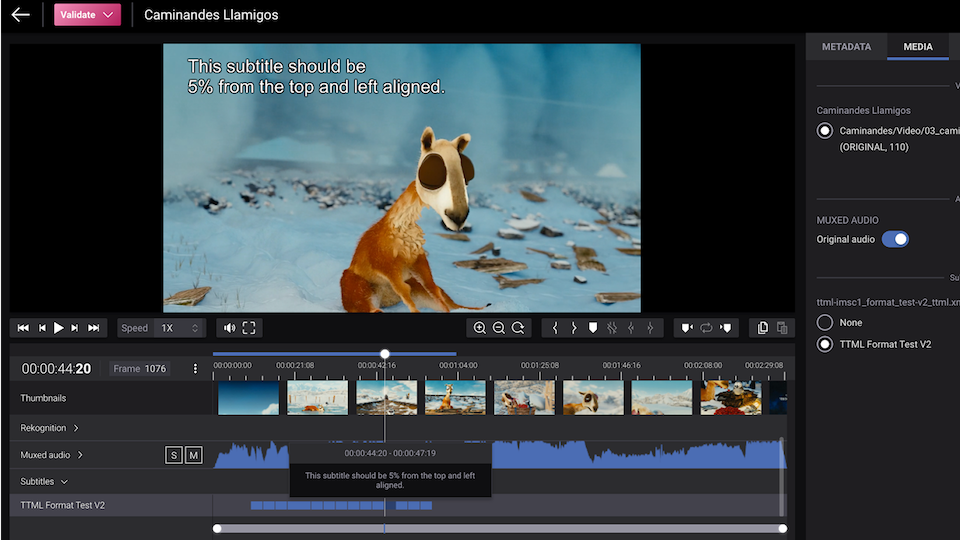The height and width of the screenshot is (540, 960).
Task: Jump to the end of the video
Action: click(94, 328)
